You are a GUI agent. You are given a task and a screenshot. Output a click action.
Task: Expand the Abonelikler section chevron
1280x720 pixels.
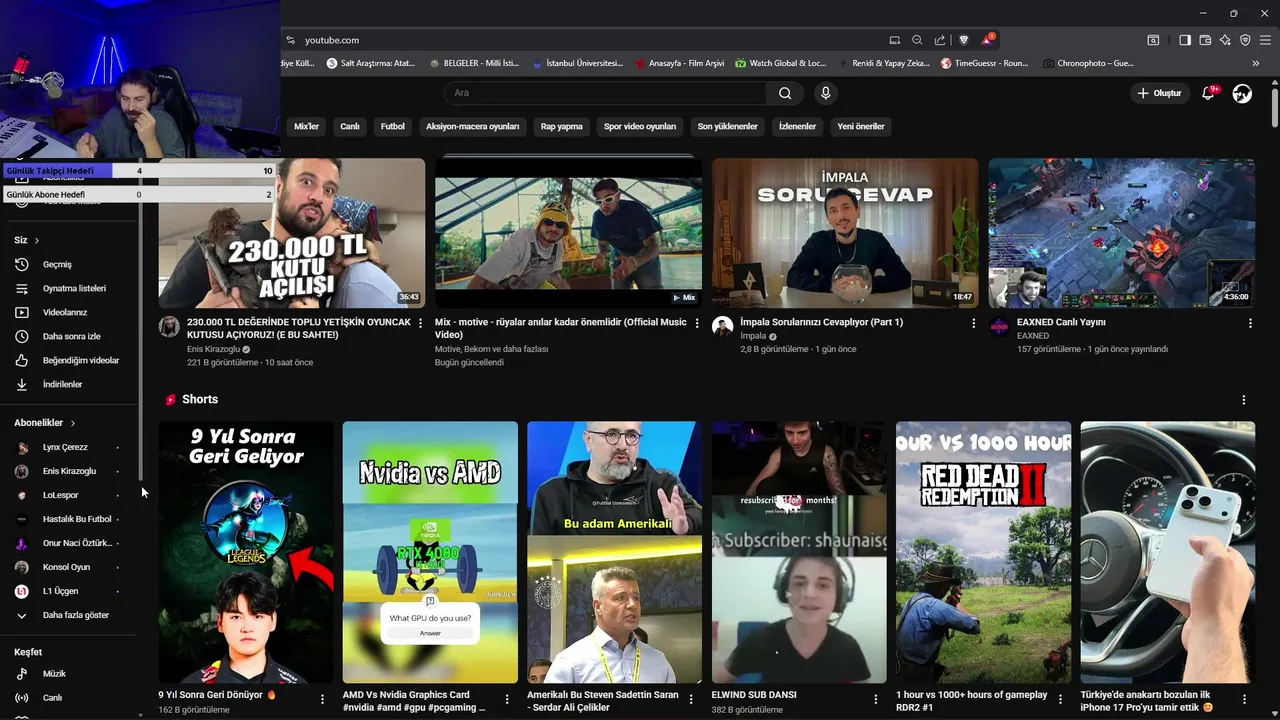tap(73, 423)
